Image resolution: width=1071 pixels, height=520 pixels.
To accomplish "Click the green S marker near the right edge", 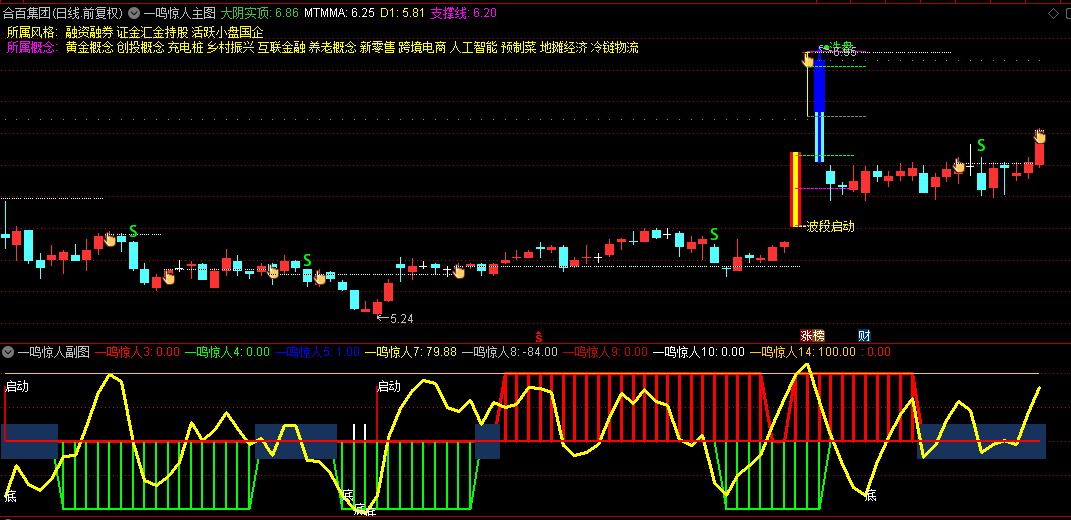I will [x=981, y=146].
